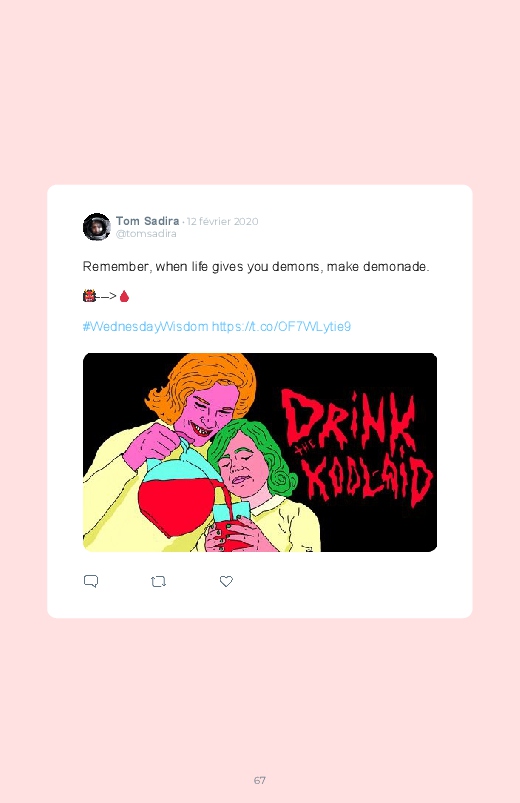Click the red DRINK lettering in image

point(348,420)
